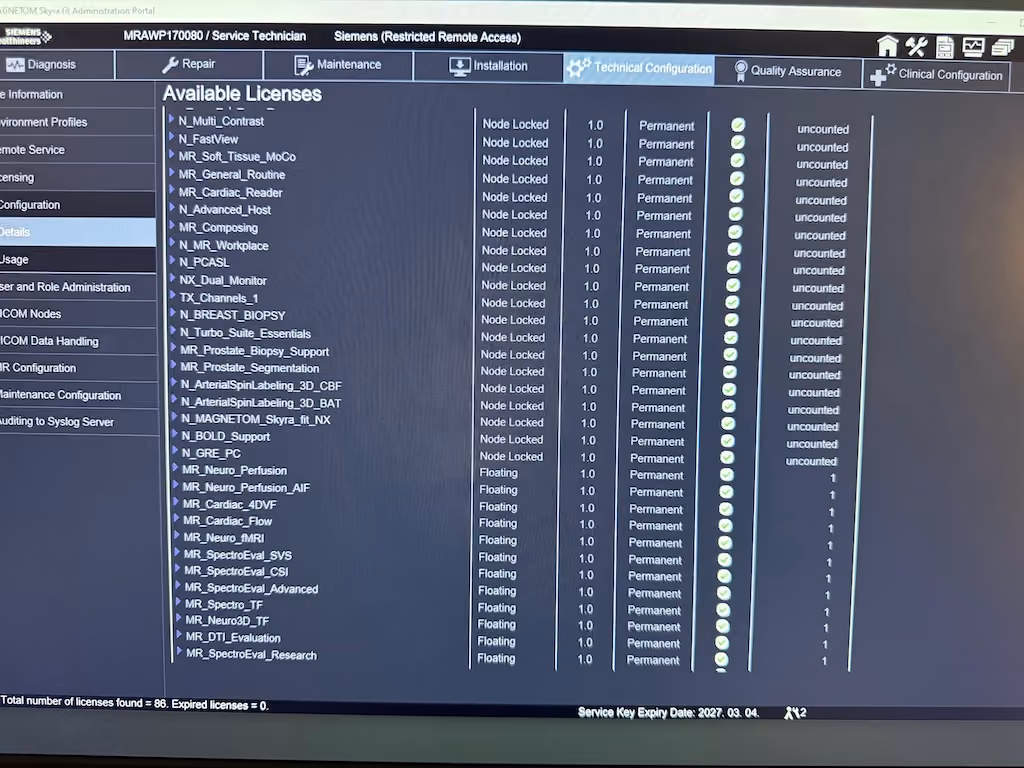1024x768 pixels.
Task: Click the status checkmark for N_GRE_PC
Action: pyautogui.click(x=727, y=457)
